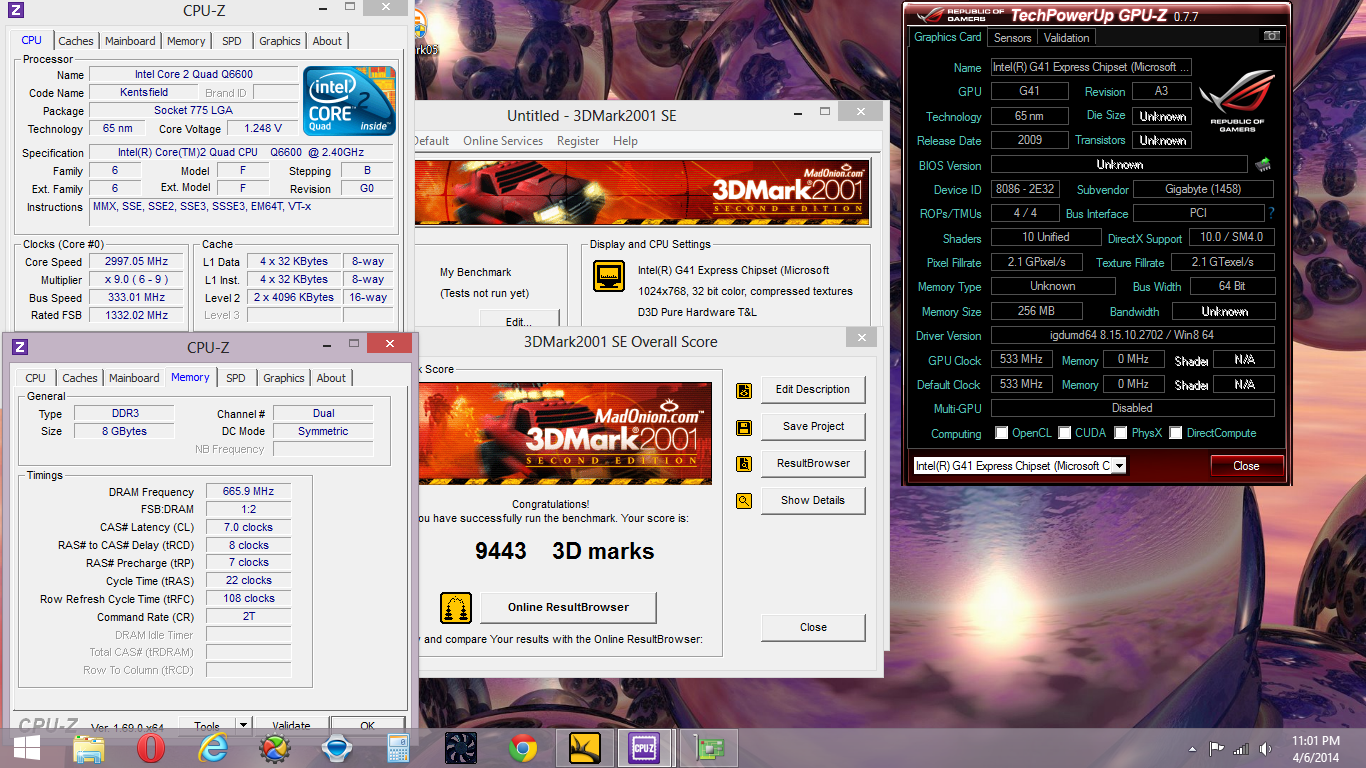Launch Opera from the taskbar
This screenshot has width=1366, height=768.
point(151,748)
